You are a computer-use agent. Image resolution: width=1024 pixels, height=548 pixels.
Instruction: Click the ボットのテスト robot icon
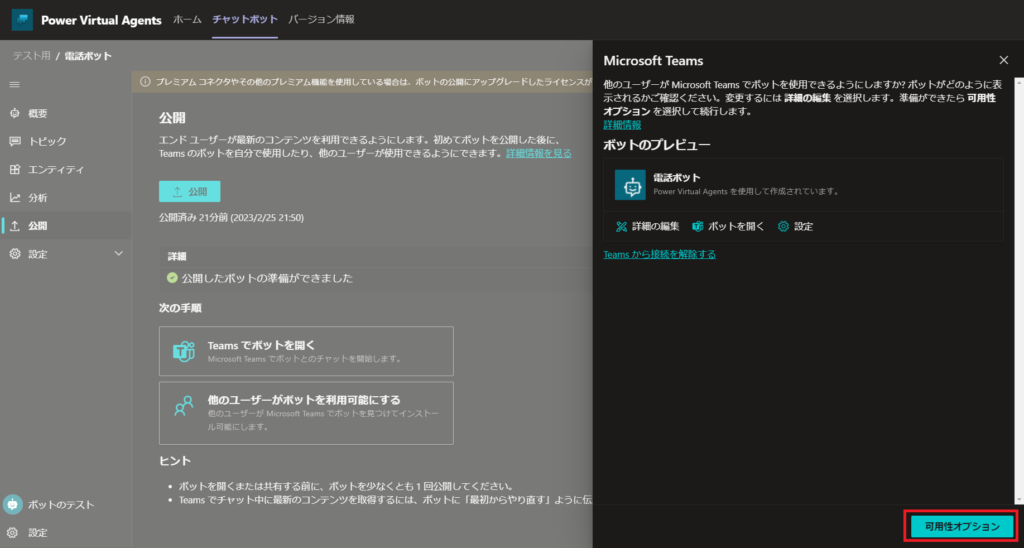click(x=12, y=504)
